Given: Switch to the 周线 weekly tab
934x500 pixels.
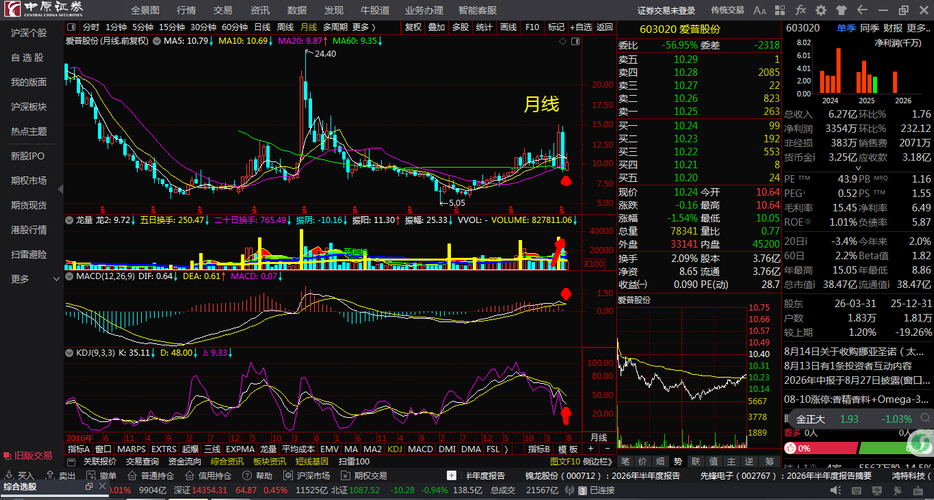Looking at the screenshot, I should [285, 27].
